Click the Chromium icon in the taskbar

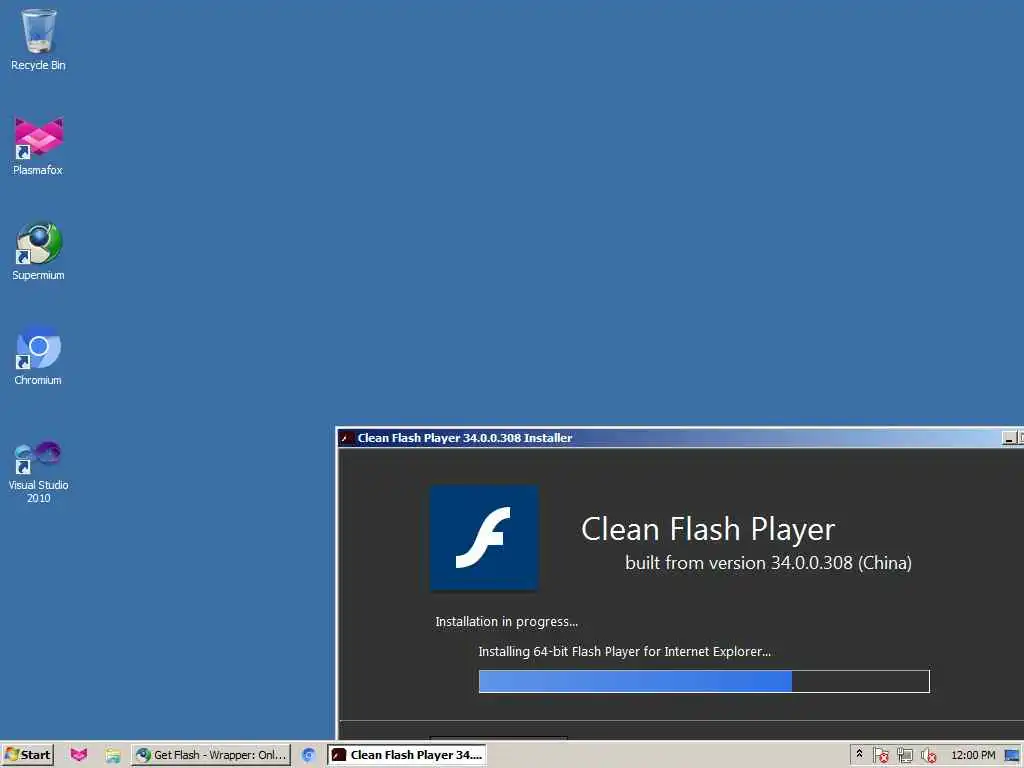(309, 755)
